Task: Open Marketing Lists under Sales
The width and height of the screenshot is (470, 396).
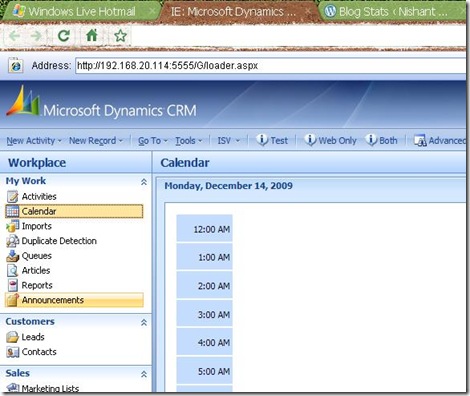Action: (50, 388)
